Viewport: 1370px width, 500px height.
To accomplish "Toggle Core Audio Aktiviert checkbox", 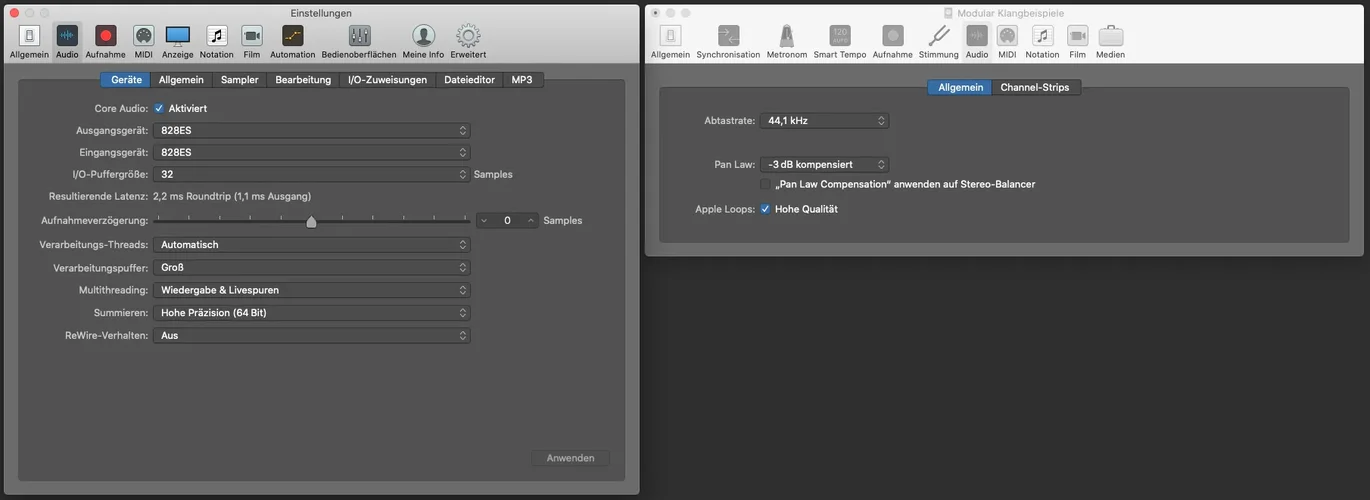I will [159, 108].
